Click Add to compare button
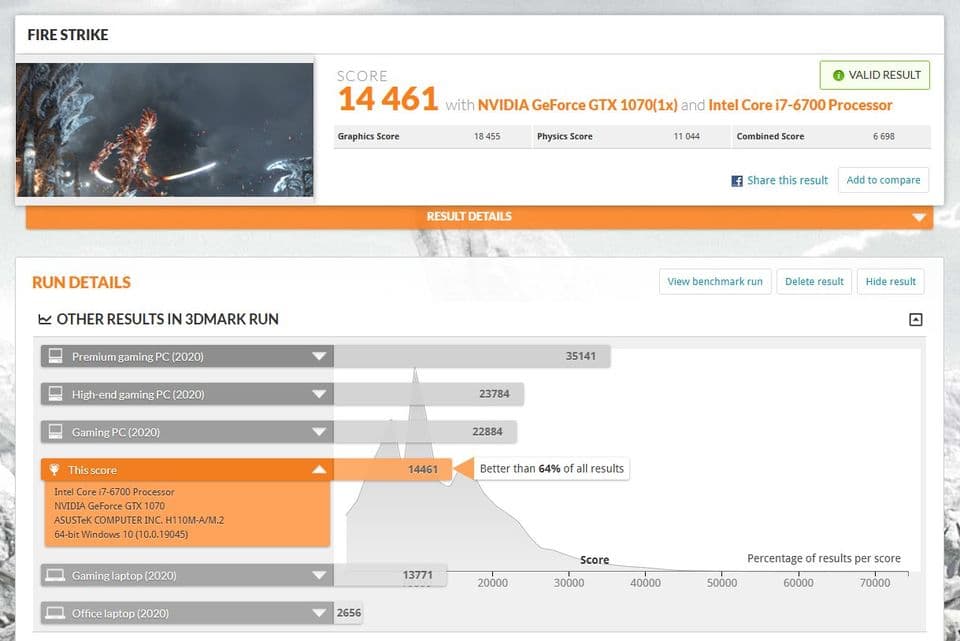 [x=883, y=180]
